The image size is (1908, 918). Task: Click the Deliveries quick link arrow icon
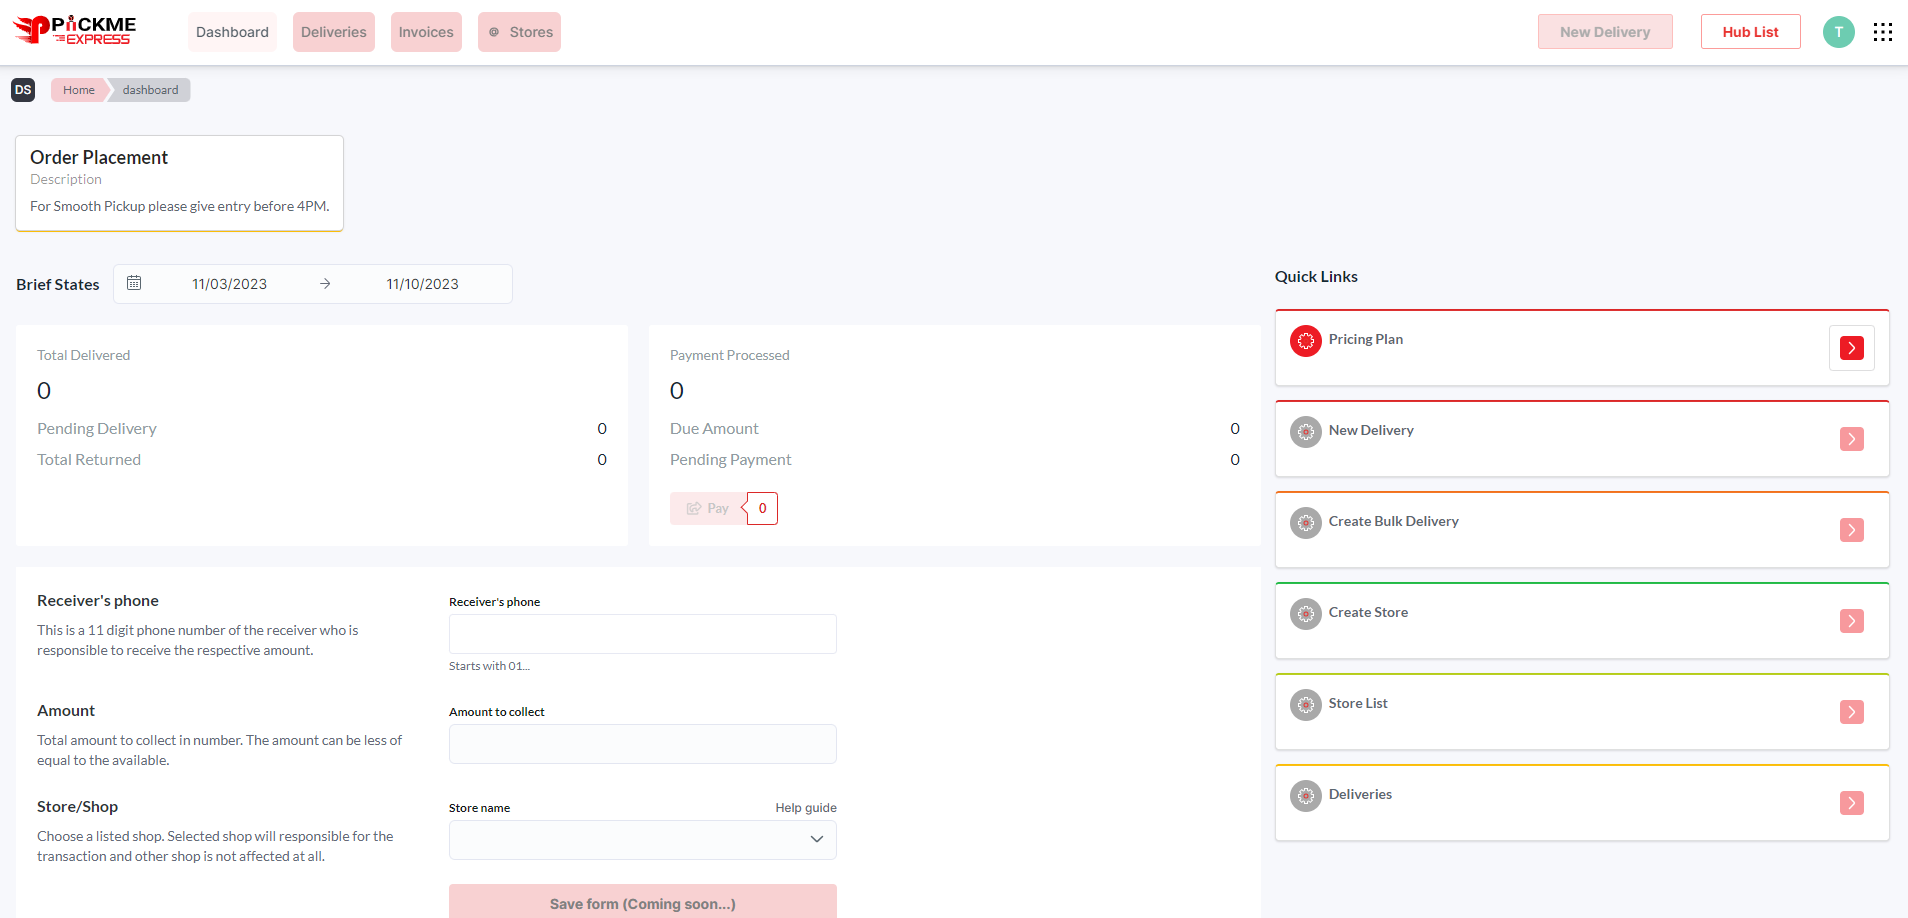(x=1851, y=803)
